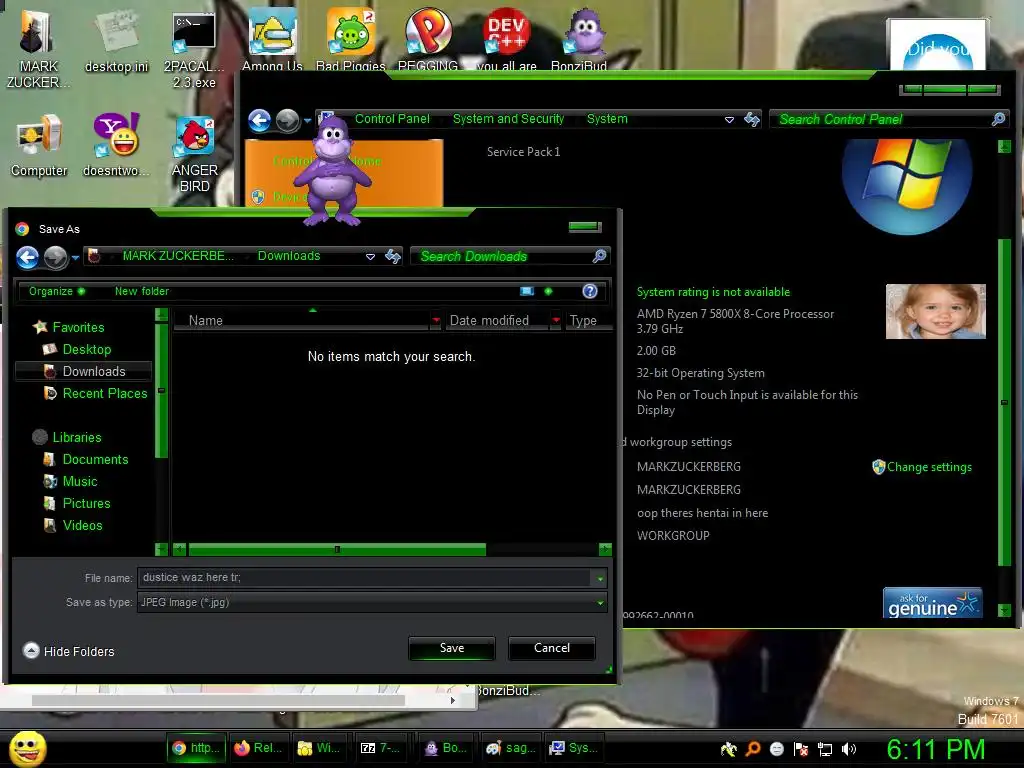The height and width of the screenshot is (768, 1024).
Task: Click the Forward arrow in Save As dialog
Action: 56,257
